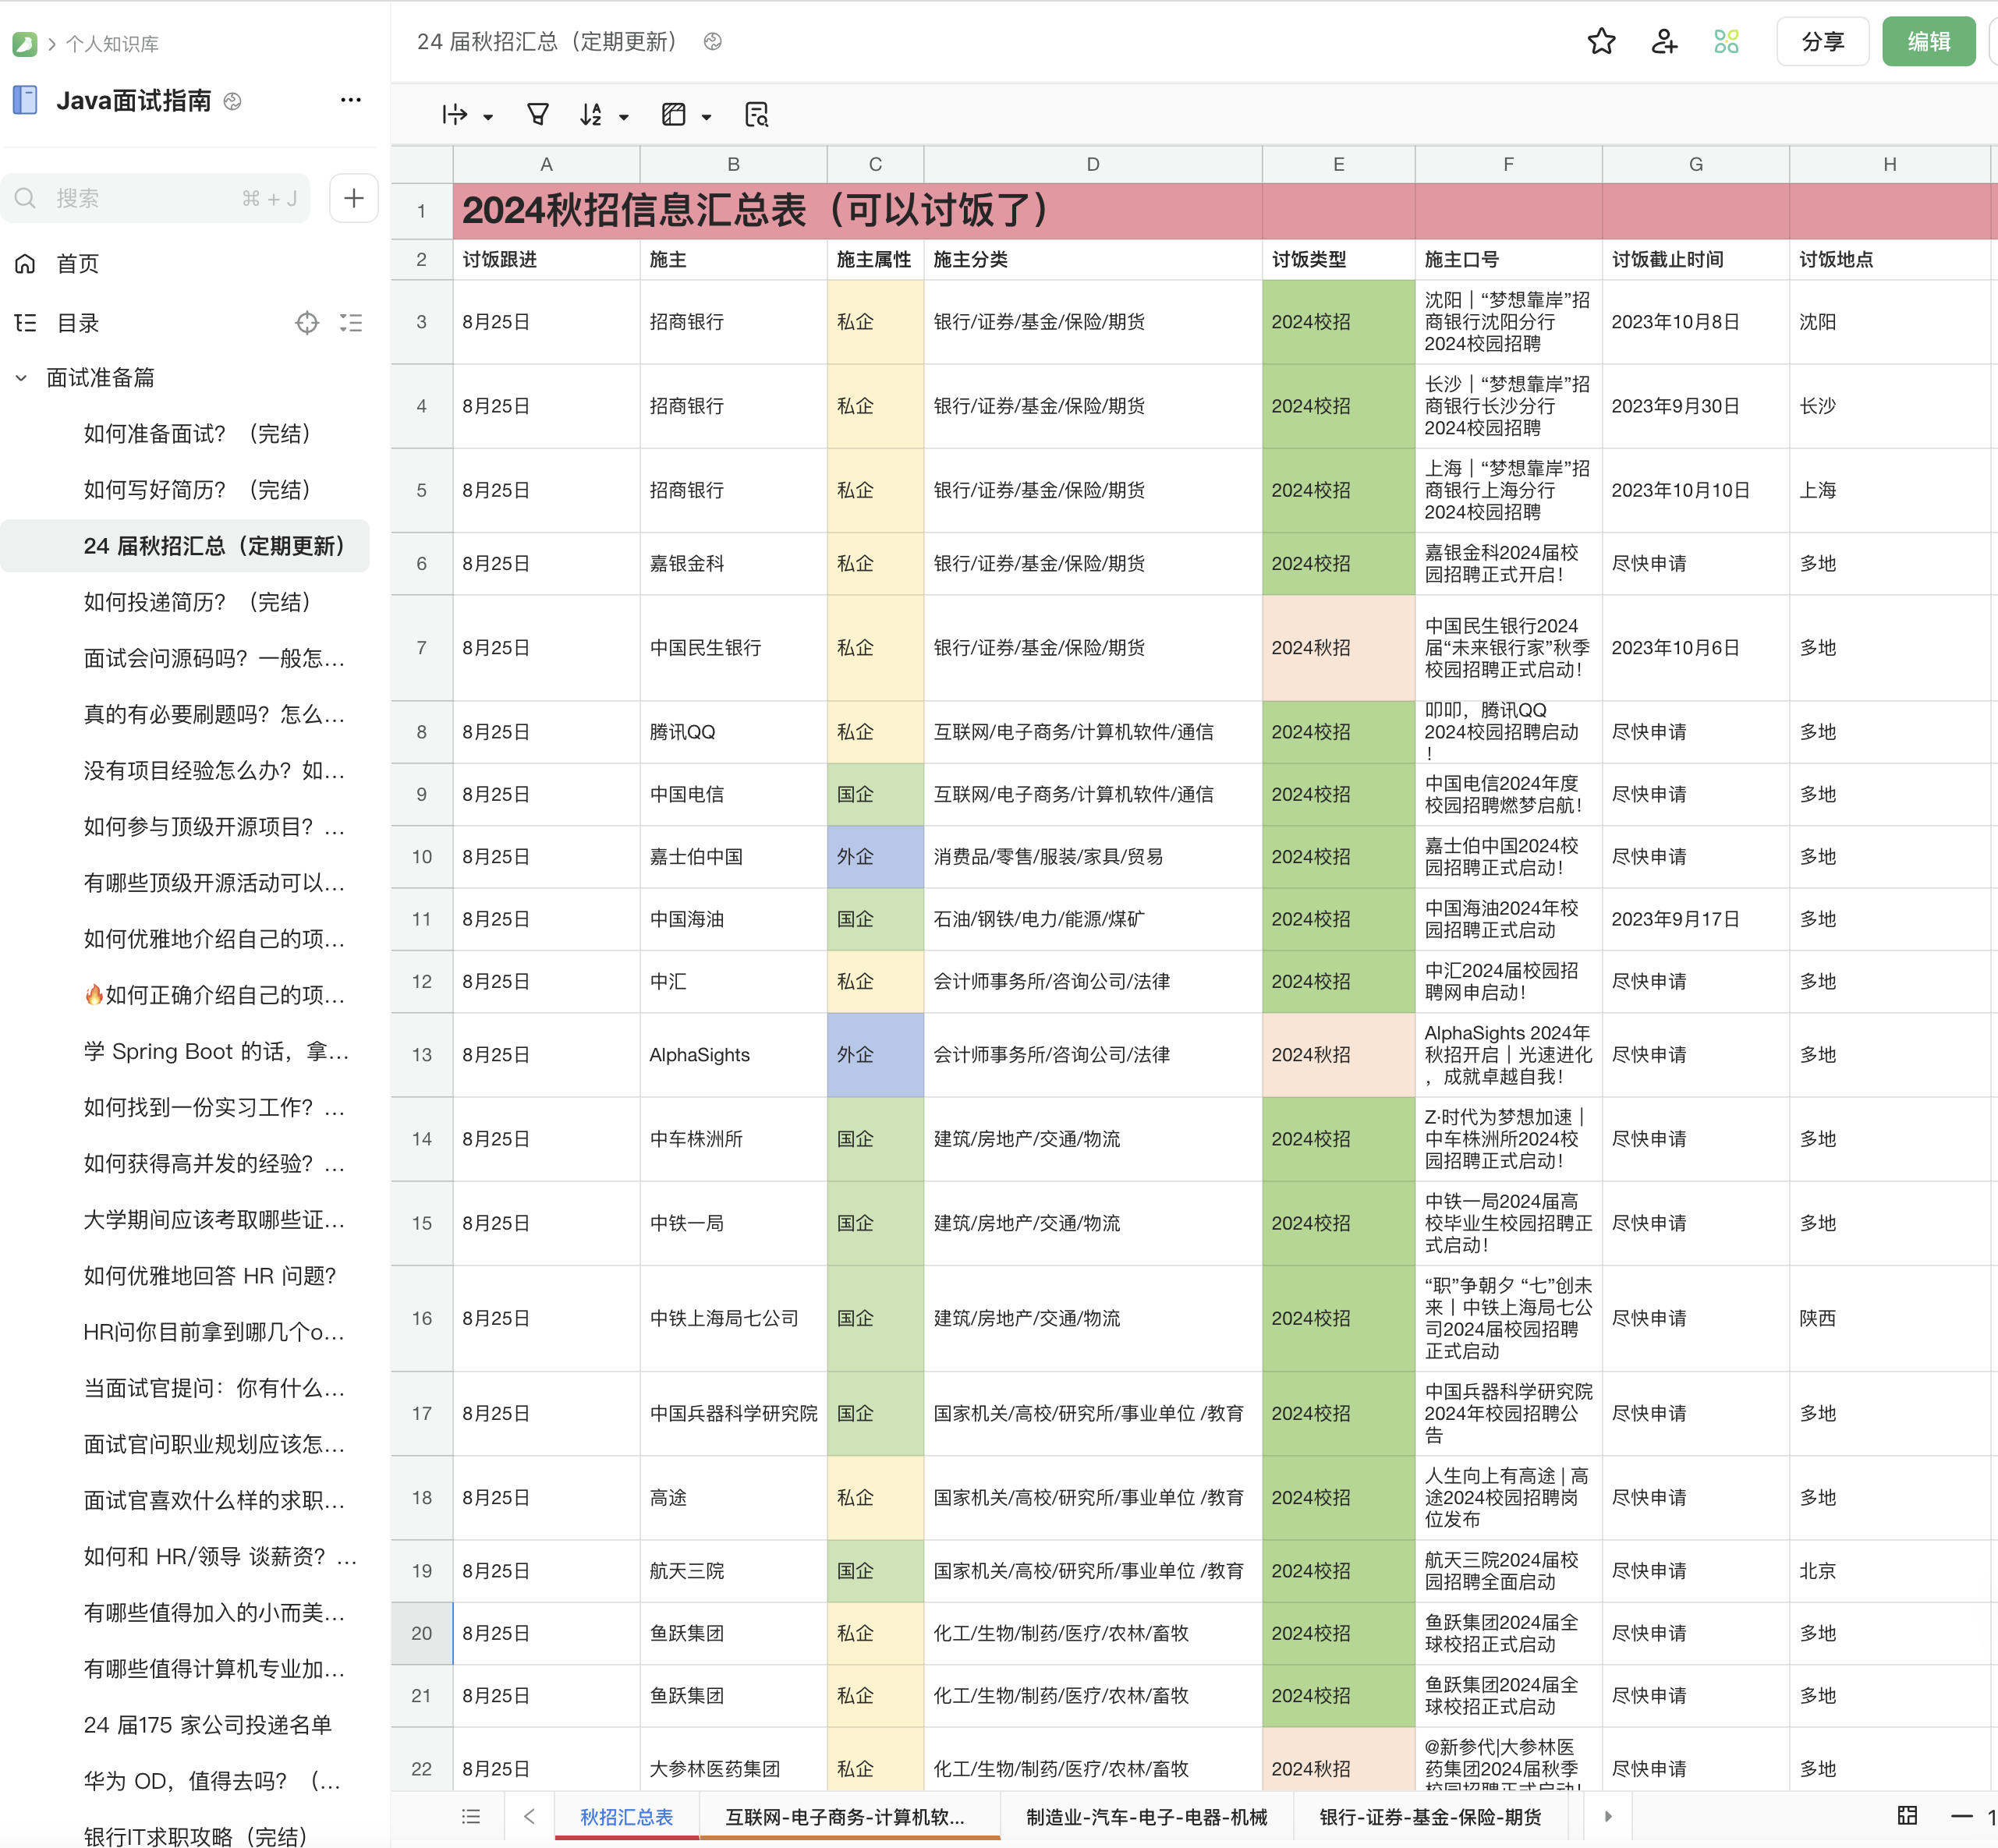Click the zoom out minus button

click(x=1961, y=1816)
